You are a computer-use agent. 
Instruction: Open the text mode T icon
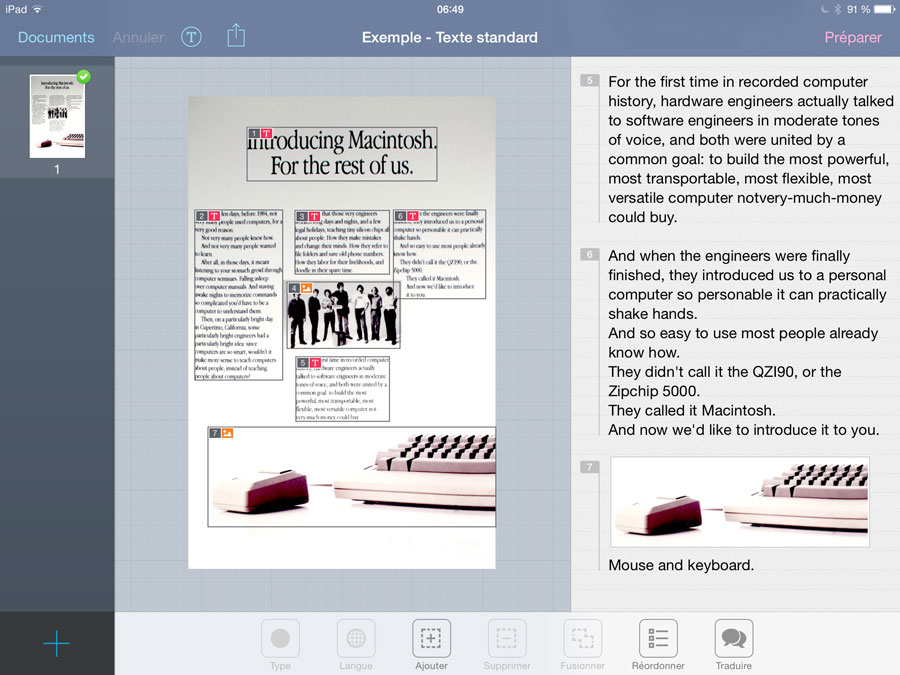(x=191, y=37)
